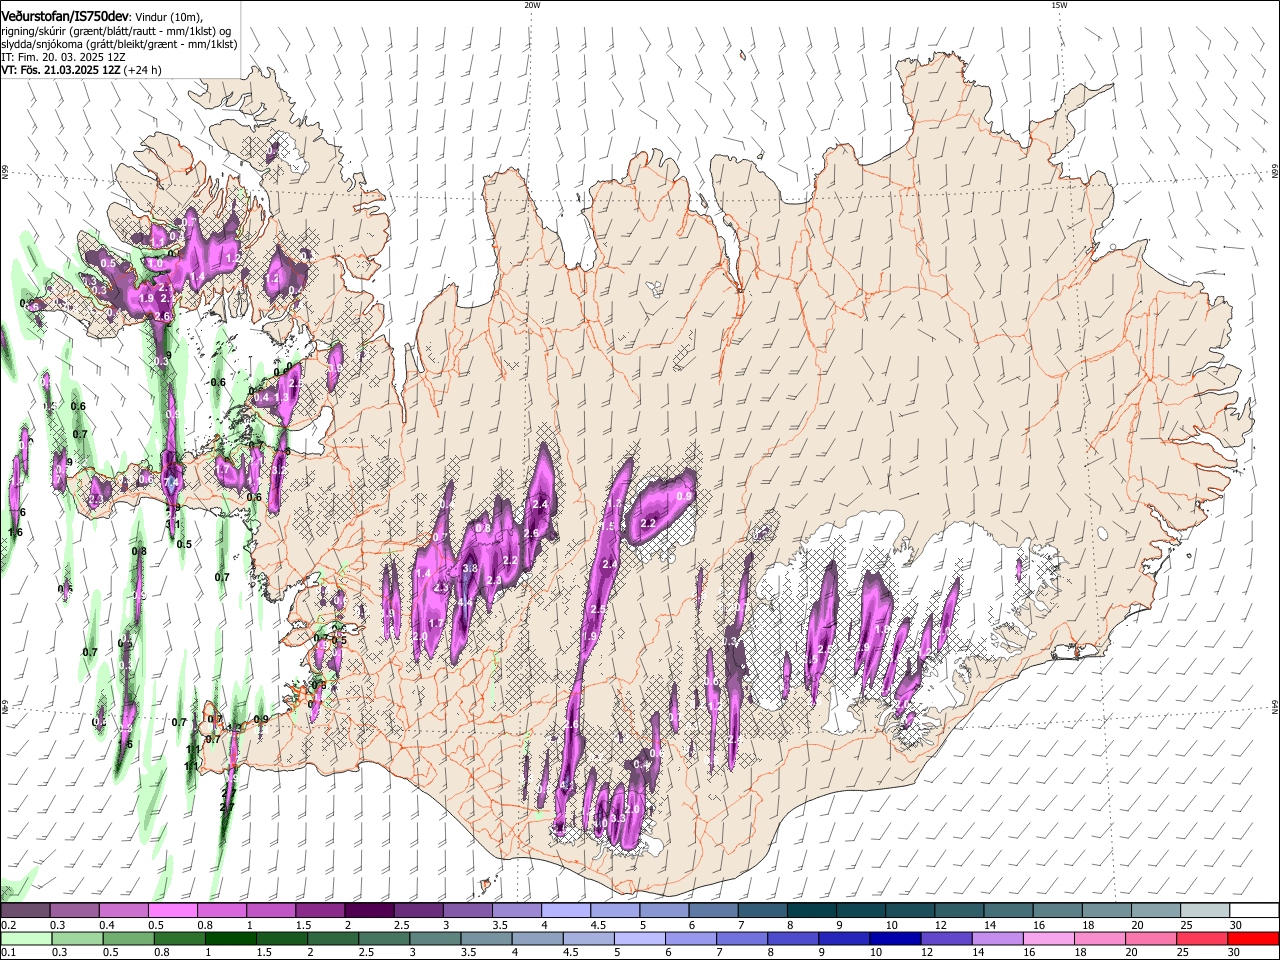This screenshot has width=1280, height=960.
Task: Click the '20W' longitude label at top
Action: pyautogui.click(x=532, y=5)
